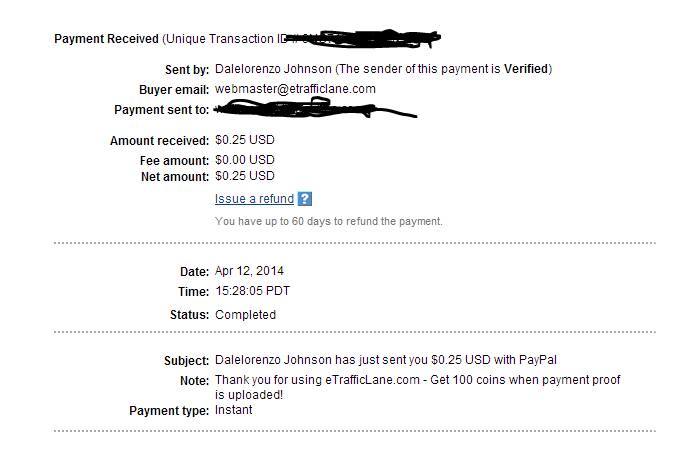This screenshot has width=678, height=460.
Task: Click the date Apr 12, 2014
Action: tap(249, 271)
